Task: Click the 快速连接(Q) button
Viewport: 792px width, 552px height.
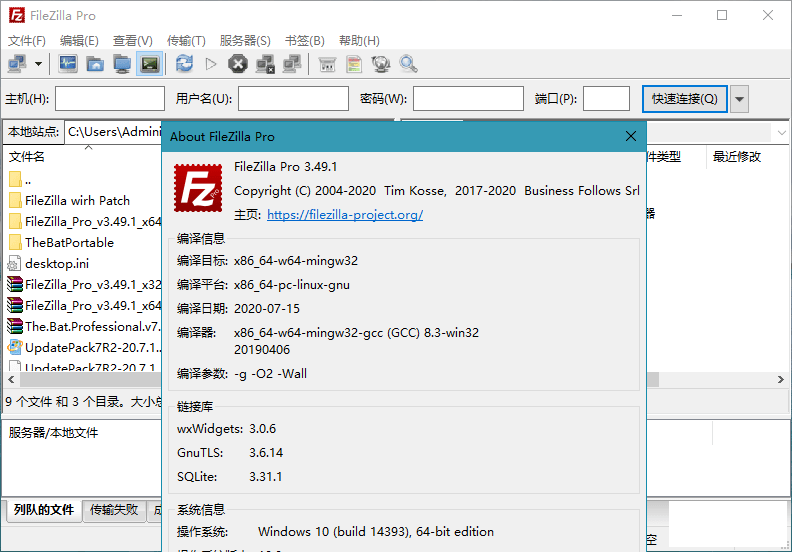Action: 684,98
